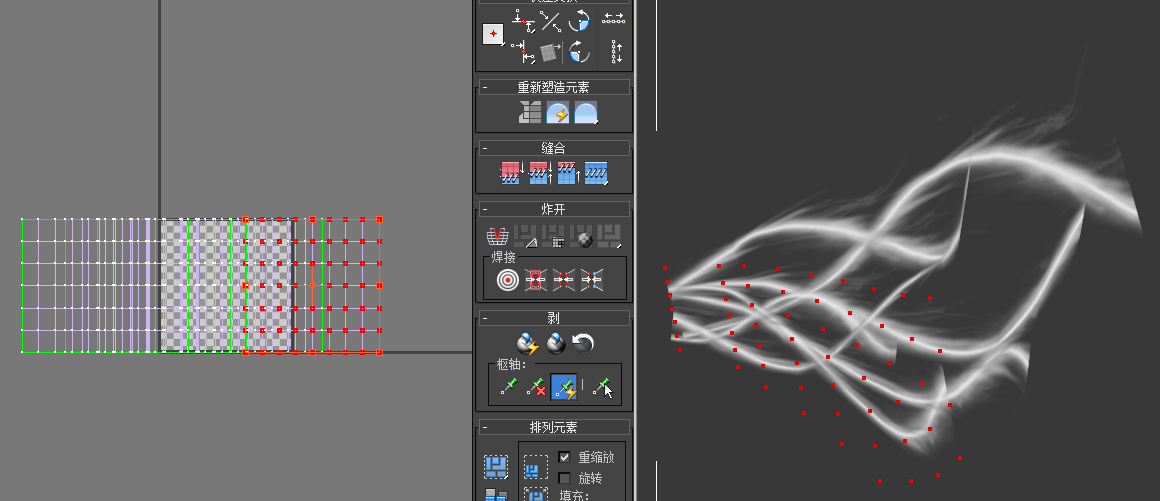Rotate selection 90 degrees counter-clockwise

click(579, 21)
